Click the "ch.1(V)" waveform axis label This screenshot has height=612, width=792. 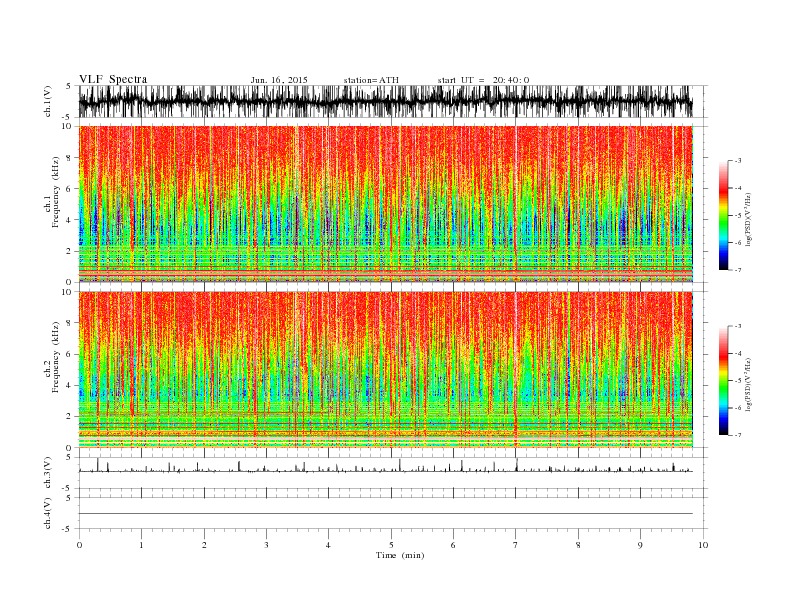coord(48,101)
